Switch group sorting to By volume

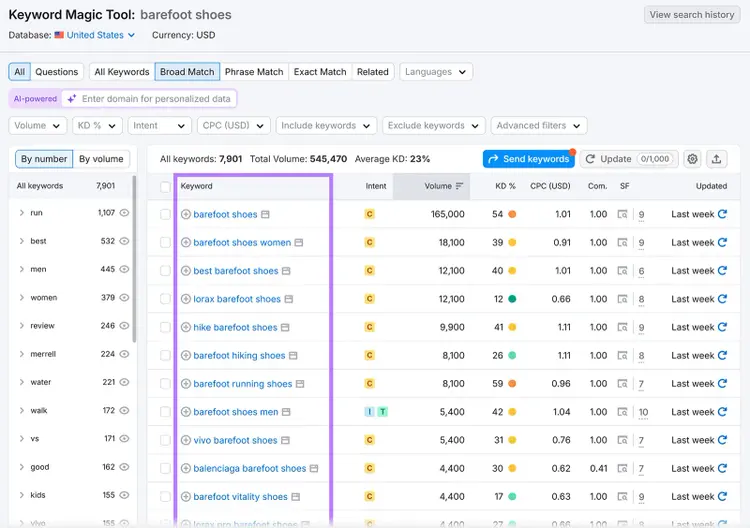pyautogui.click(x=101, y=159)
